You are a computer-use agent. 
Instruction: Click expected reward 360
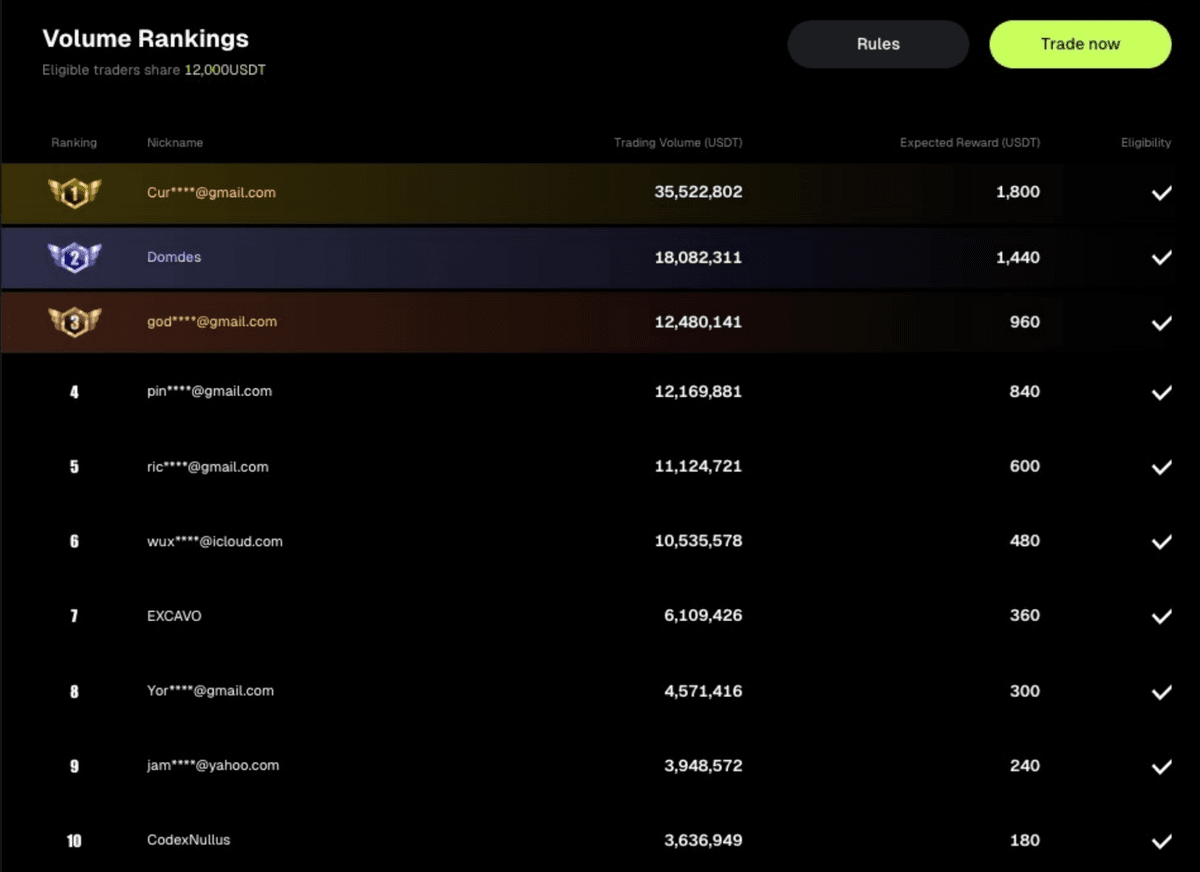coord(1025,616)
